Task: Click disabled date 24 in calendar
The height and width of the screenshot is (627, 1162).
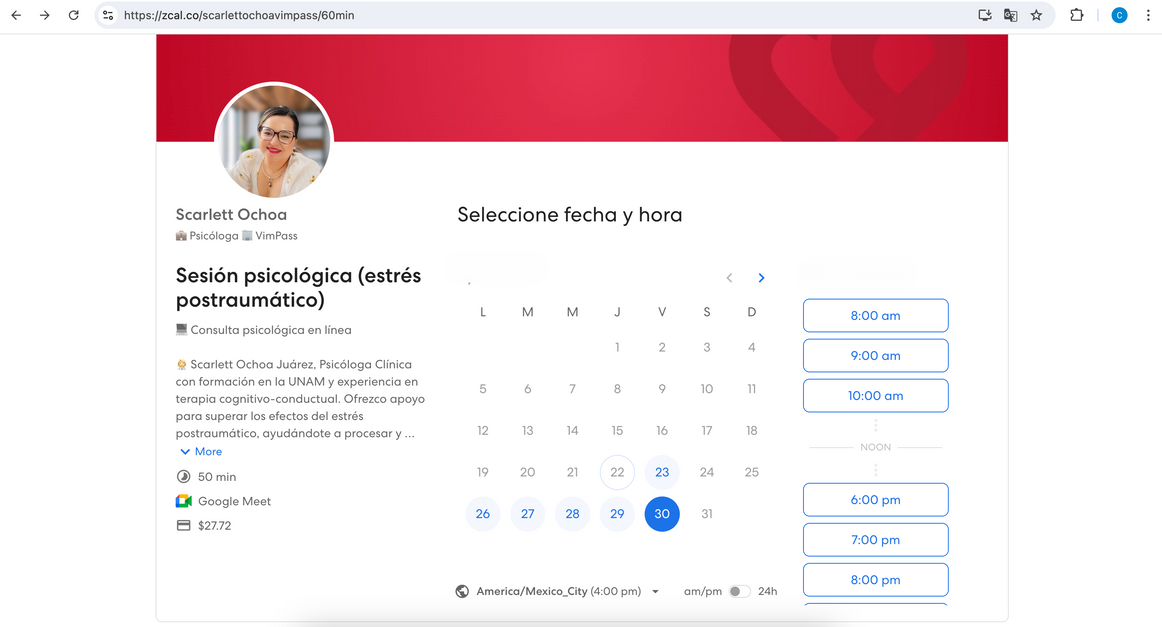Action: tap(707, 472)
